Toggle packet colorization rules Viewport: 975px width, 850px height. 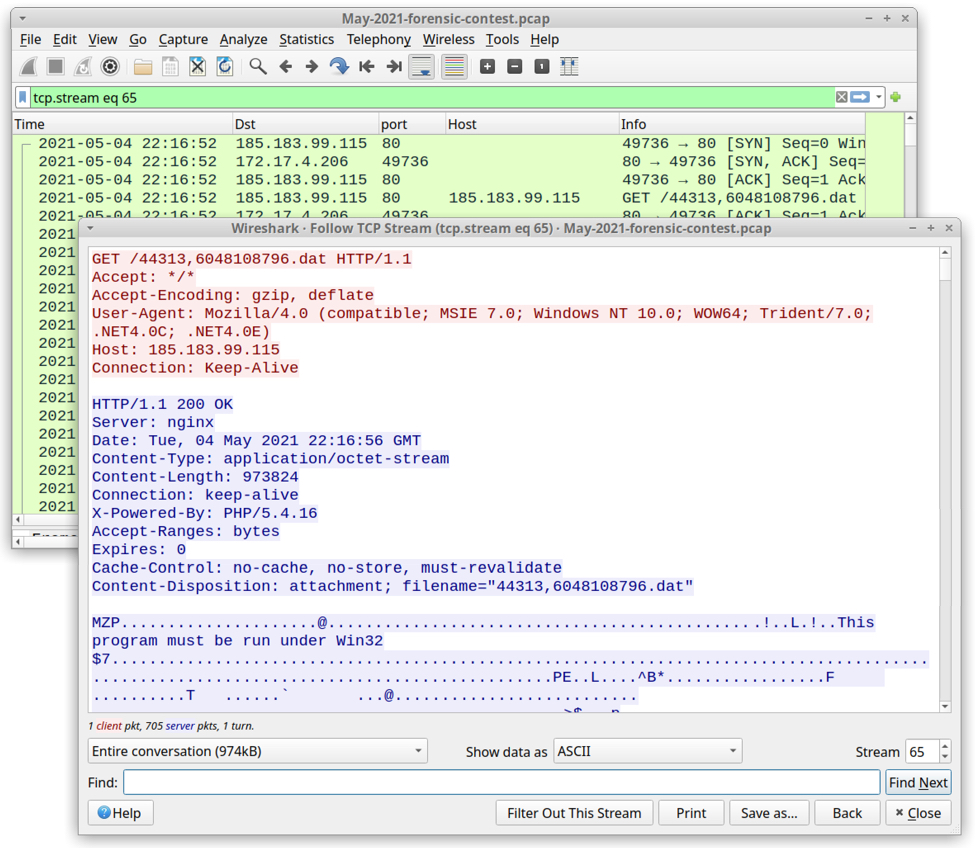(x=454, y=67)
